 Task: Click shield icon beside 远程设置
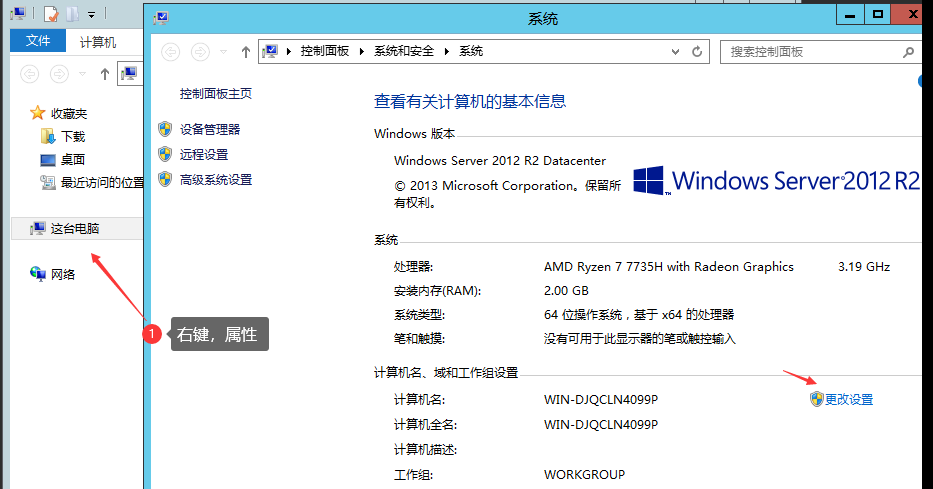pyautogui.click(x=165, y=154)
